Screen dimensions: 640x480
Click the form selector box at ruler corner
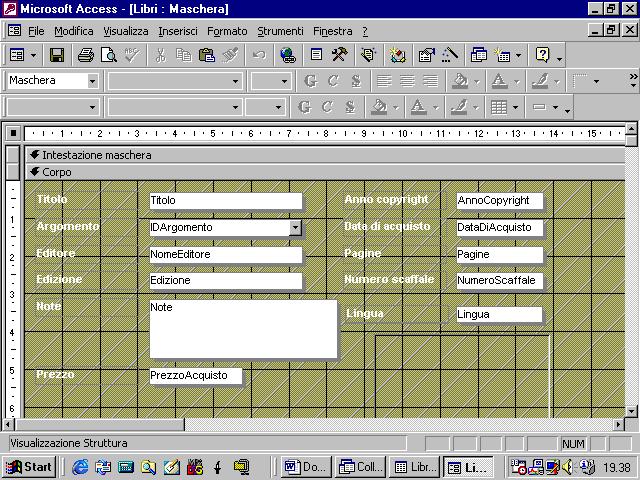(13, 133)
